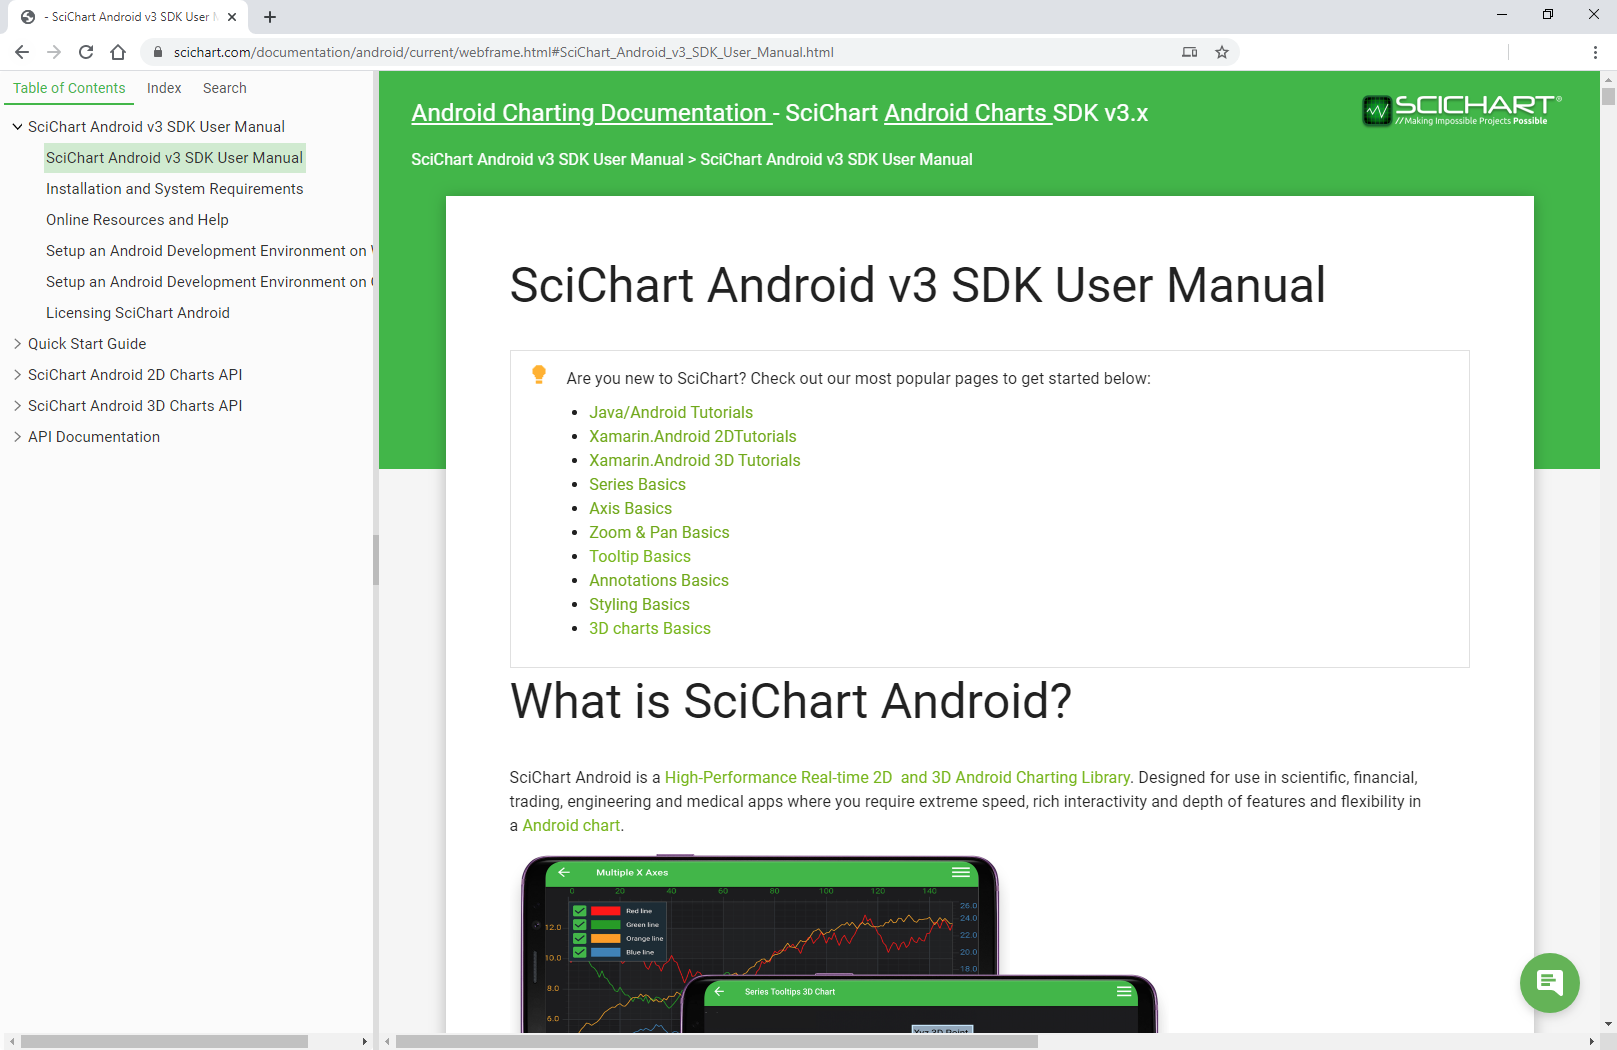
Task: Close the SciChart Android browser tab
Action: [x=232, y=17]
